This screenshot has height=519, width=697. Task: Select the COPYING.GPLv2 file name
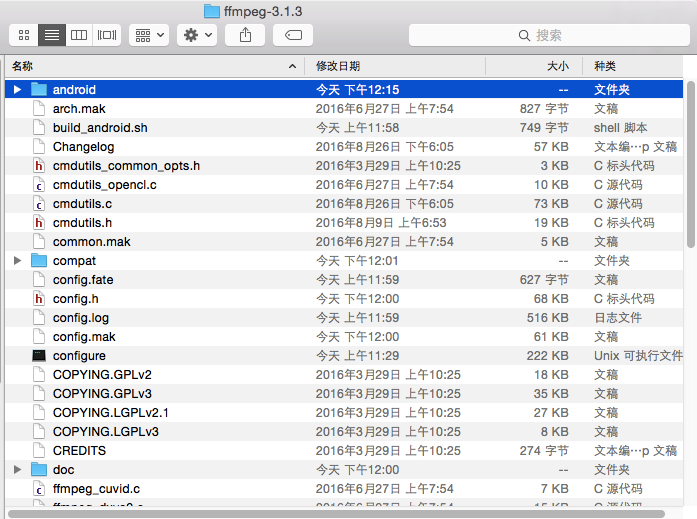tap(102, 375)
